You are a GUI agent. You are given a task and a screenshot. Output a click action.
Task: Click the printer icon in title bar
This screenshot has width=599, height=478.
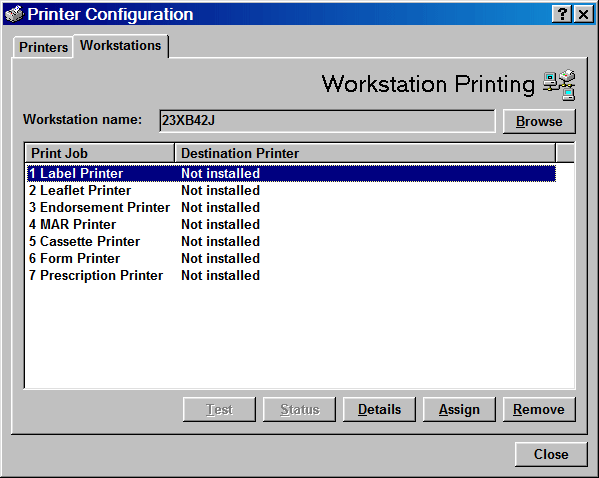(x=15, y=15)
